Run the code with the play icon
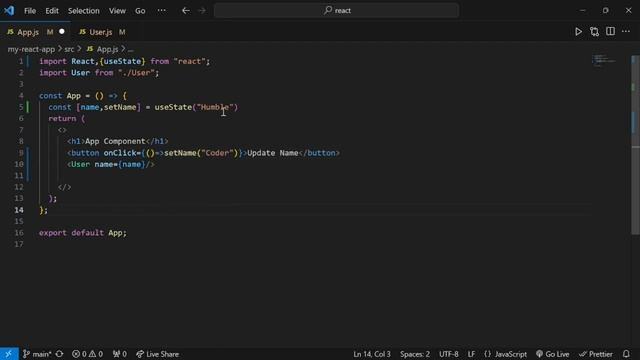The width and height of the screenshot is (640, 360). [x=578, y=31]
